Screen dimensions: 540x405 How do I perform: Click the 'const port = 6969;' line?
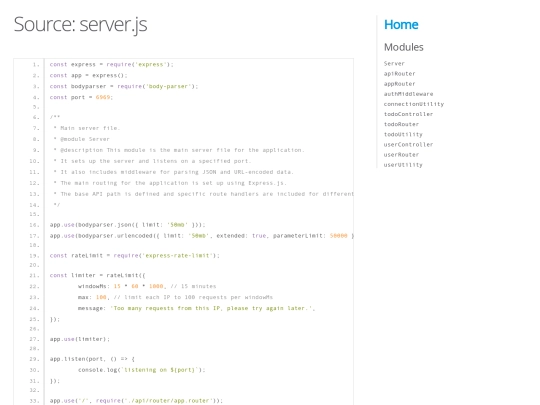tap(81, 97)
